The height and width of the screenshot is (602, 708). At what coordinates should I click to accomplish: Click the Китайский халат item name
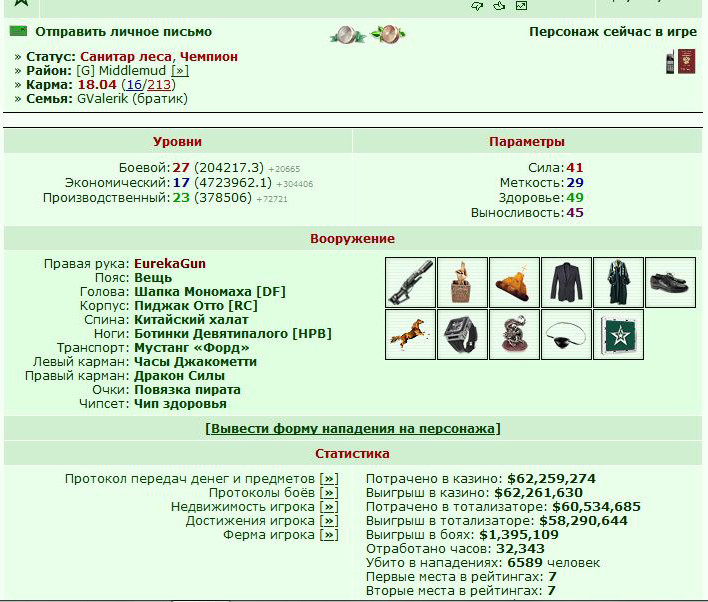[191, 319]
